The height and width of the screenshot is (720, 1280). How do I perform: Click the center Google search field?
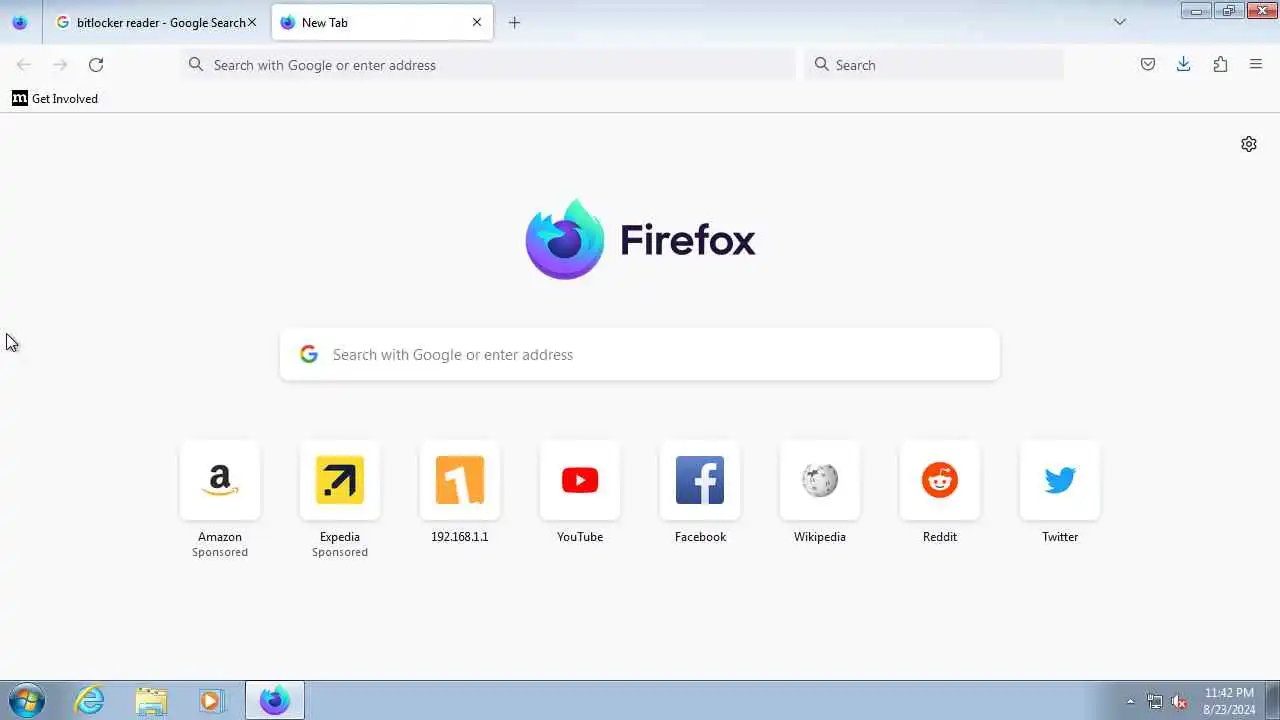tap(640, 355)
